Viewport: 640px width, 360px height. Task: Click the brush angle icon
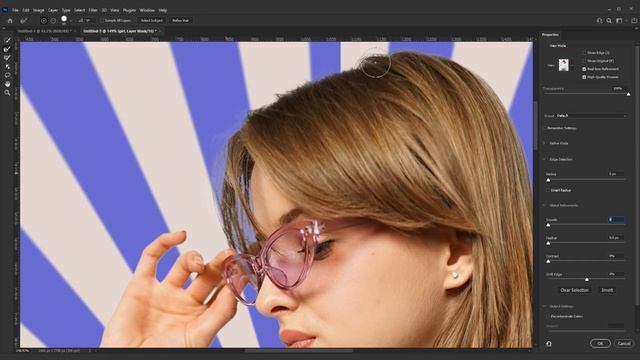(x=81, y=20)
